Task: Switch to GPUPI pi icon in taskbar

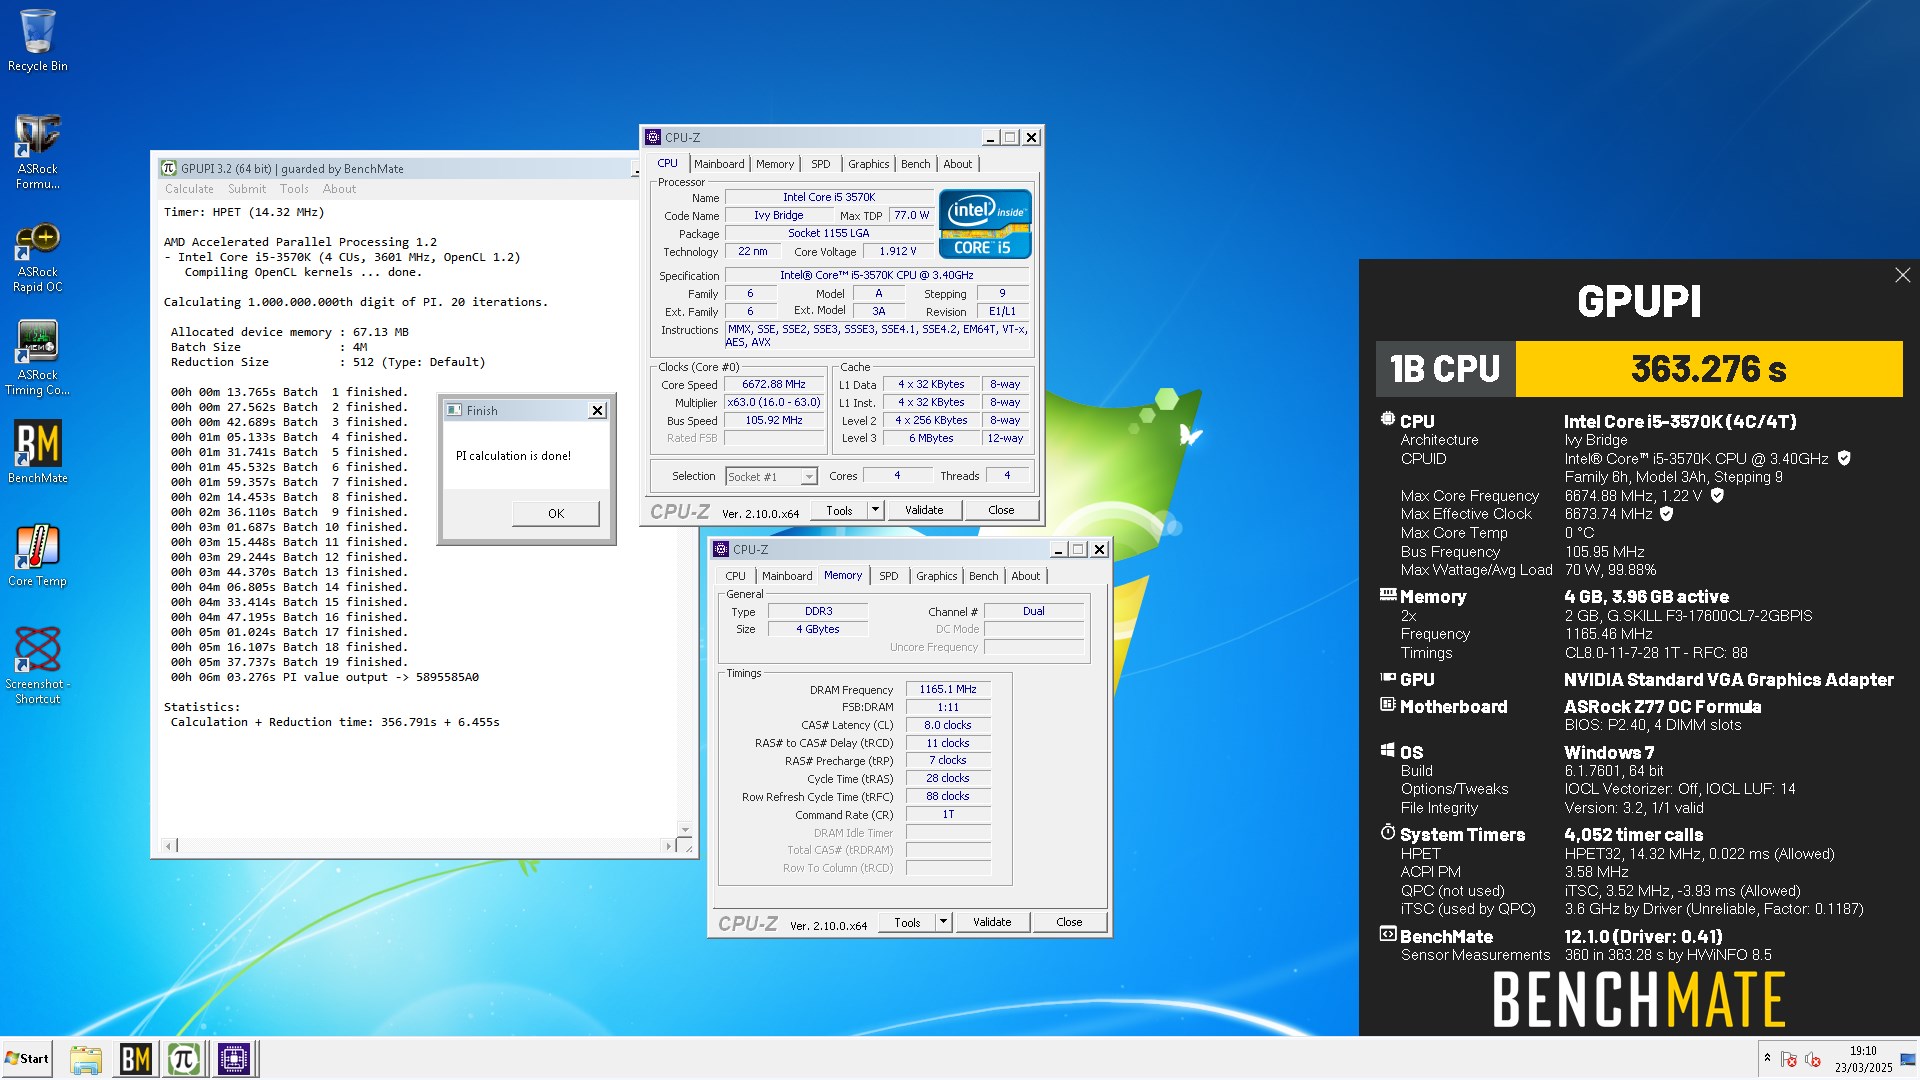Action: coord(184,1059)
